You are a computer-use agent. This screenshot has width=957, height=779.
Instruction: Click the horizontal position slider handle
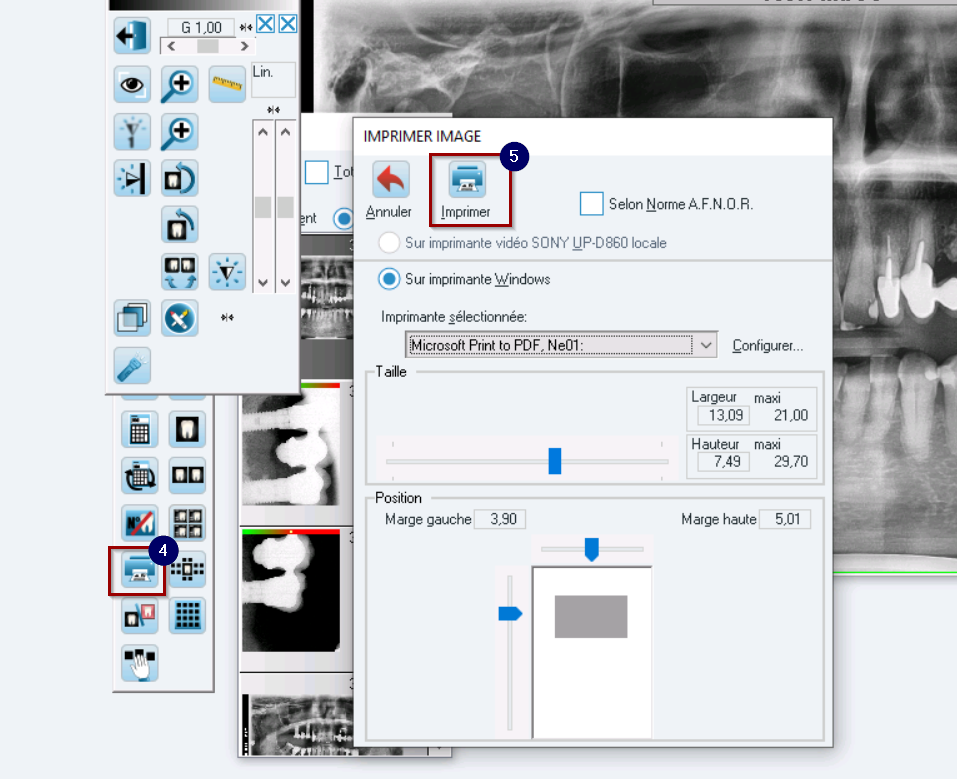click(591, 549)
